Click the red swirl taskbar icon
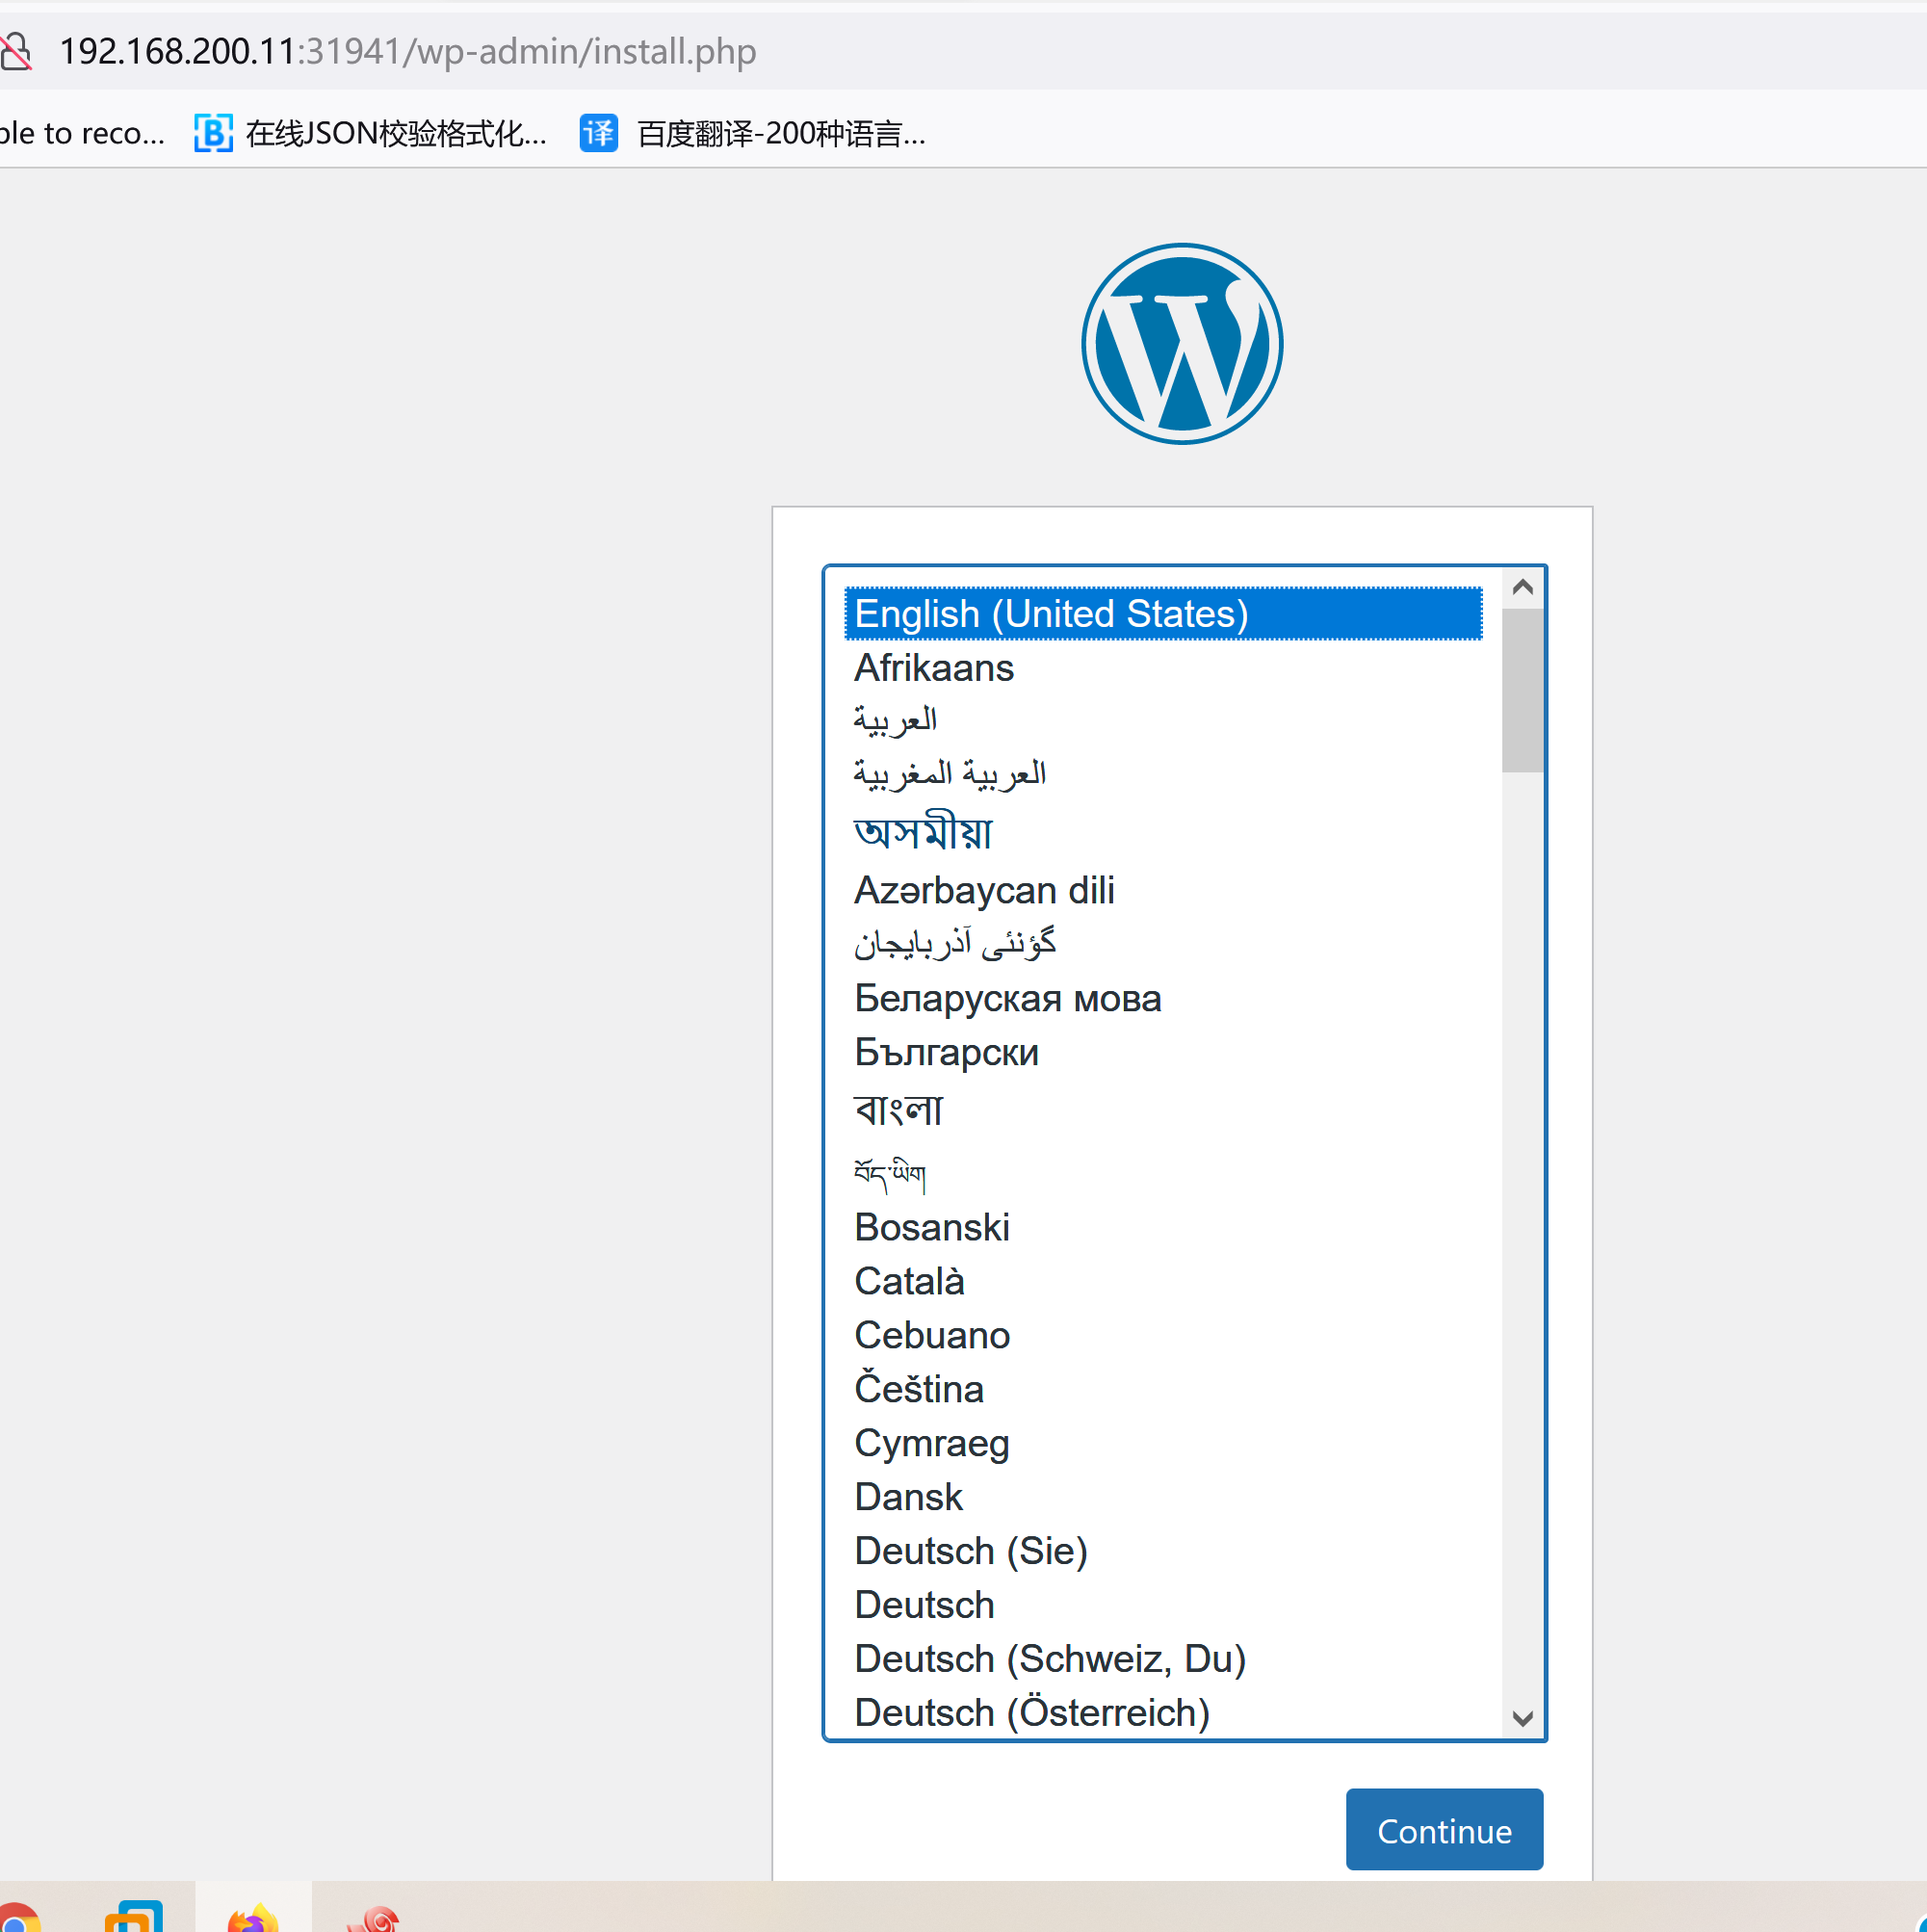 pos(373,1918)
